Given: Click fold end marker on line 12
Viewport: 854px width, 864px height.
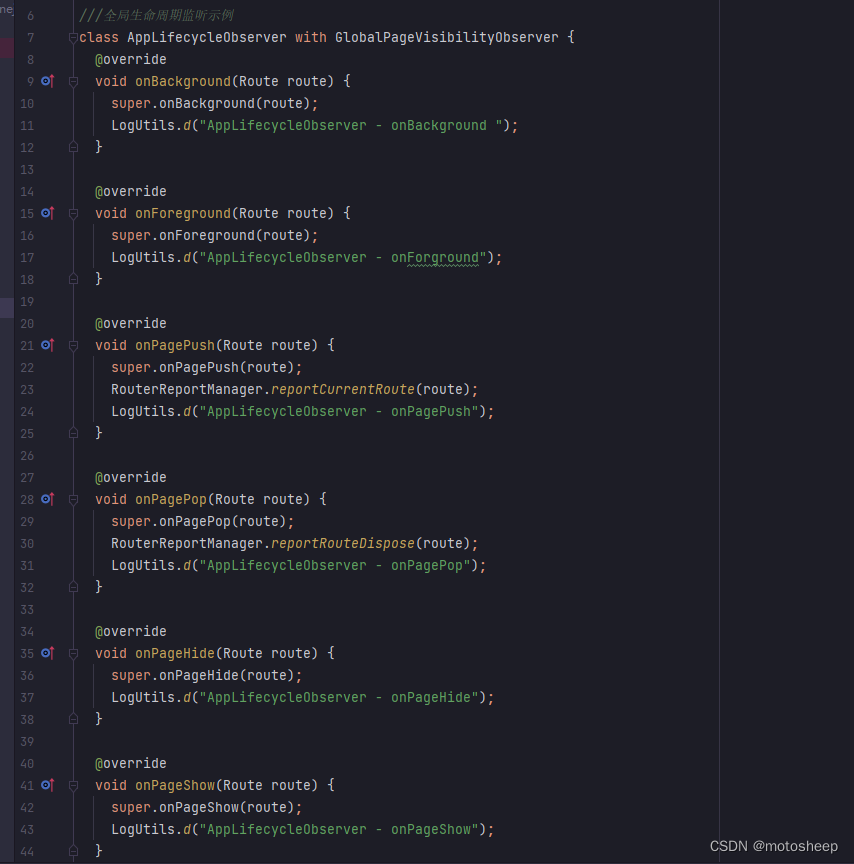Looking at the screenshot, I should (73, 147).
